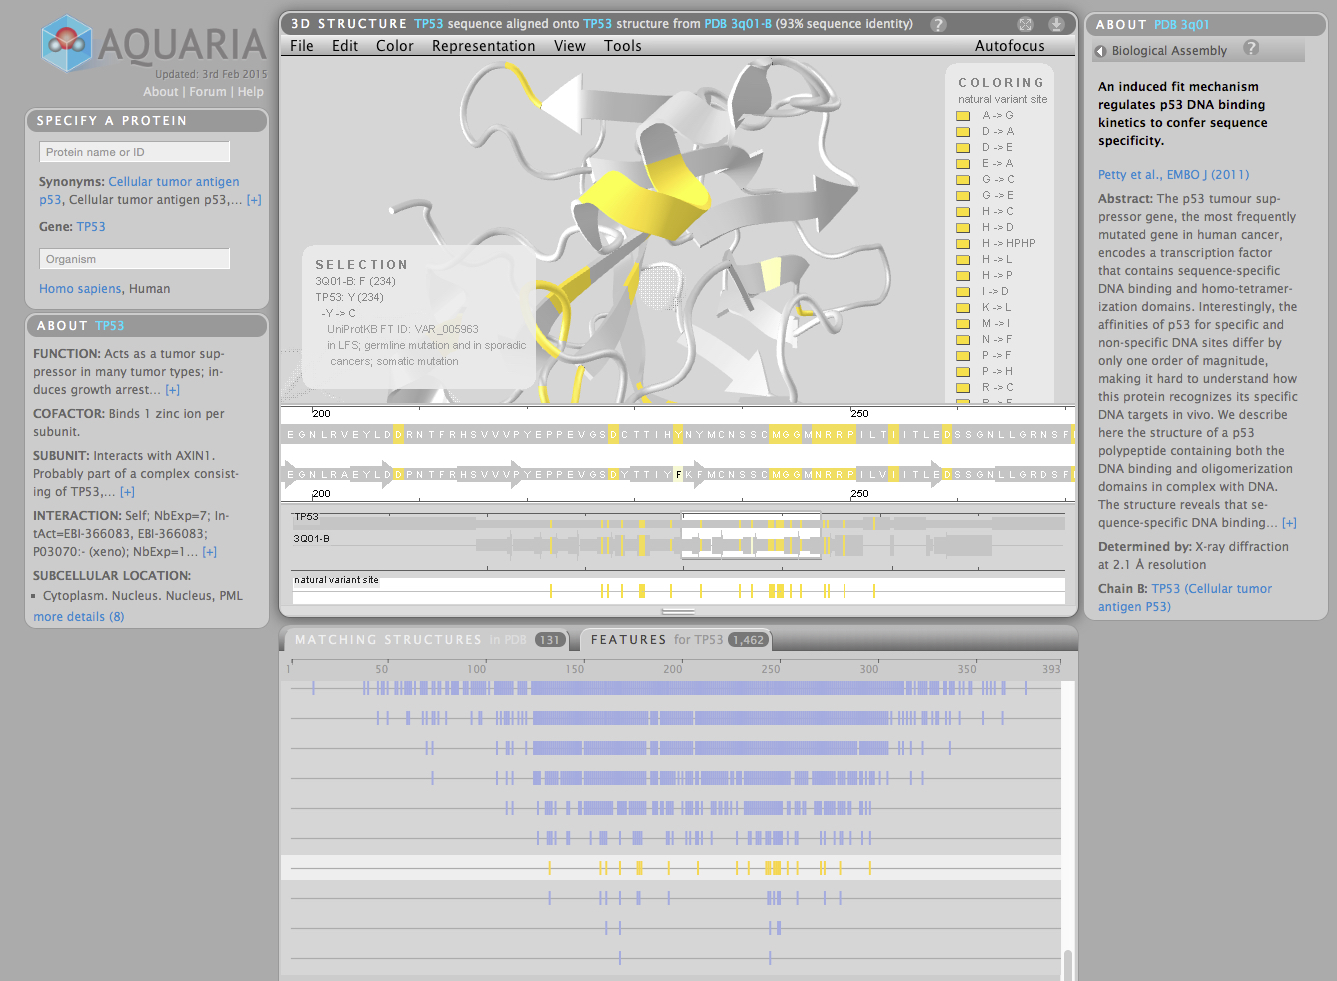Click the Organism input field
The image size is (1337, 981).
pyautogui.click(x=135, y=259)
